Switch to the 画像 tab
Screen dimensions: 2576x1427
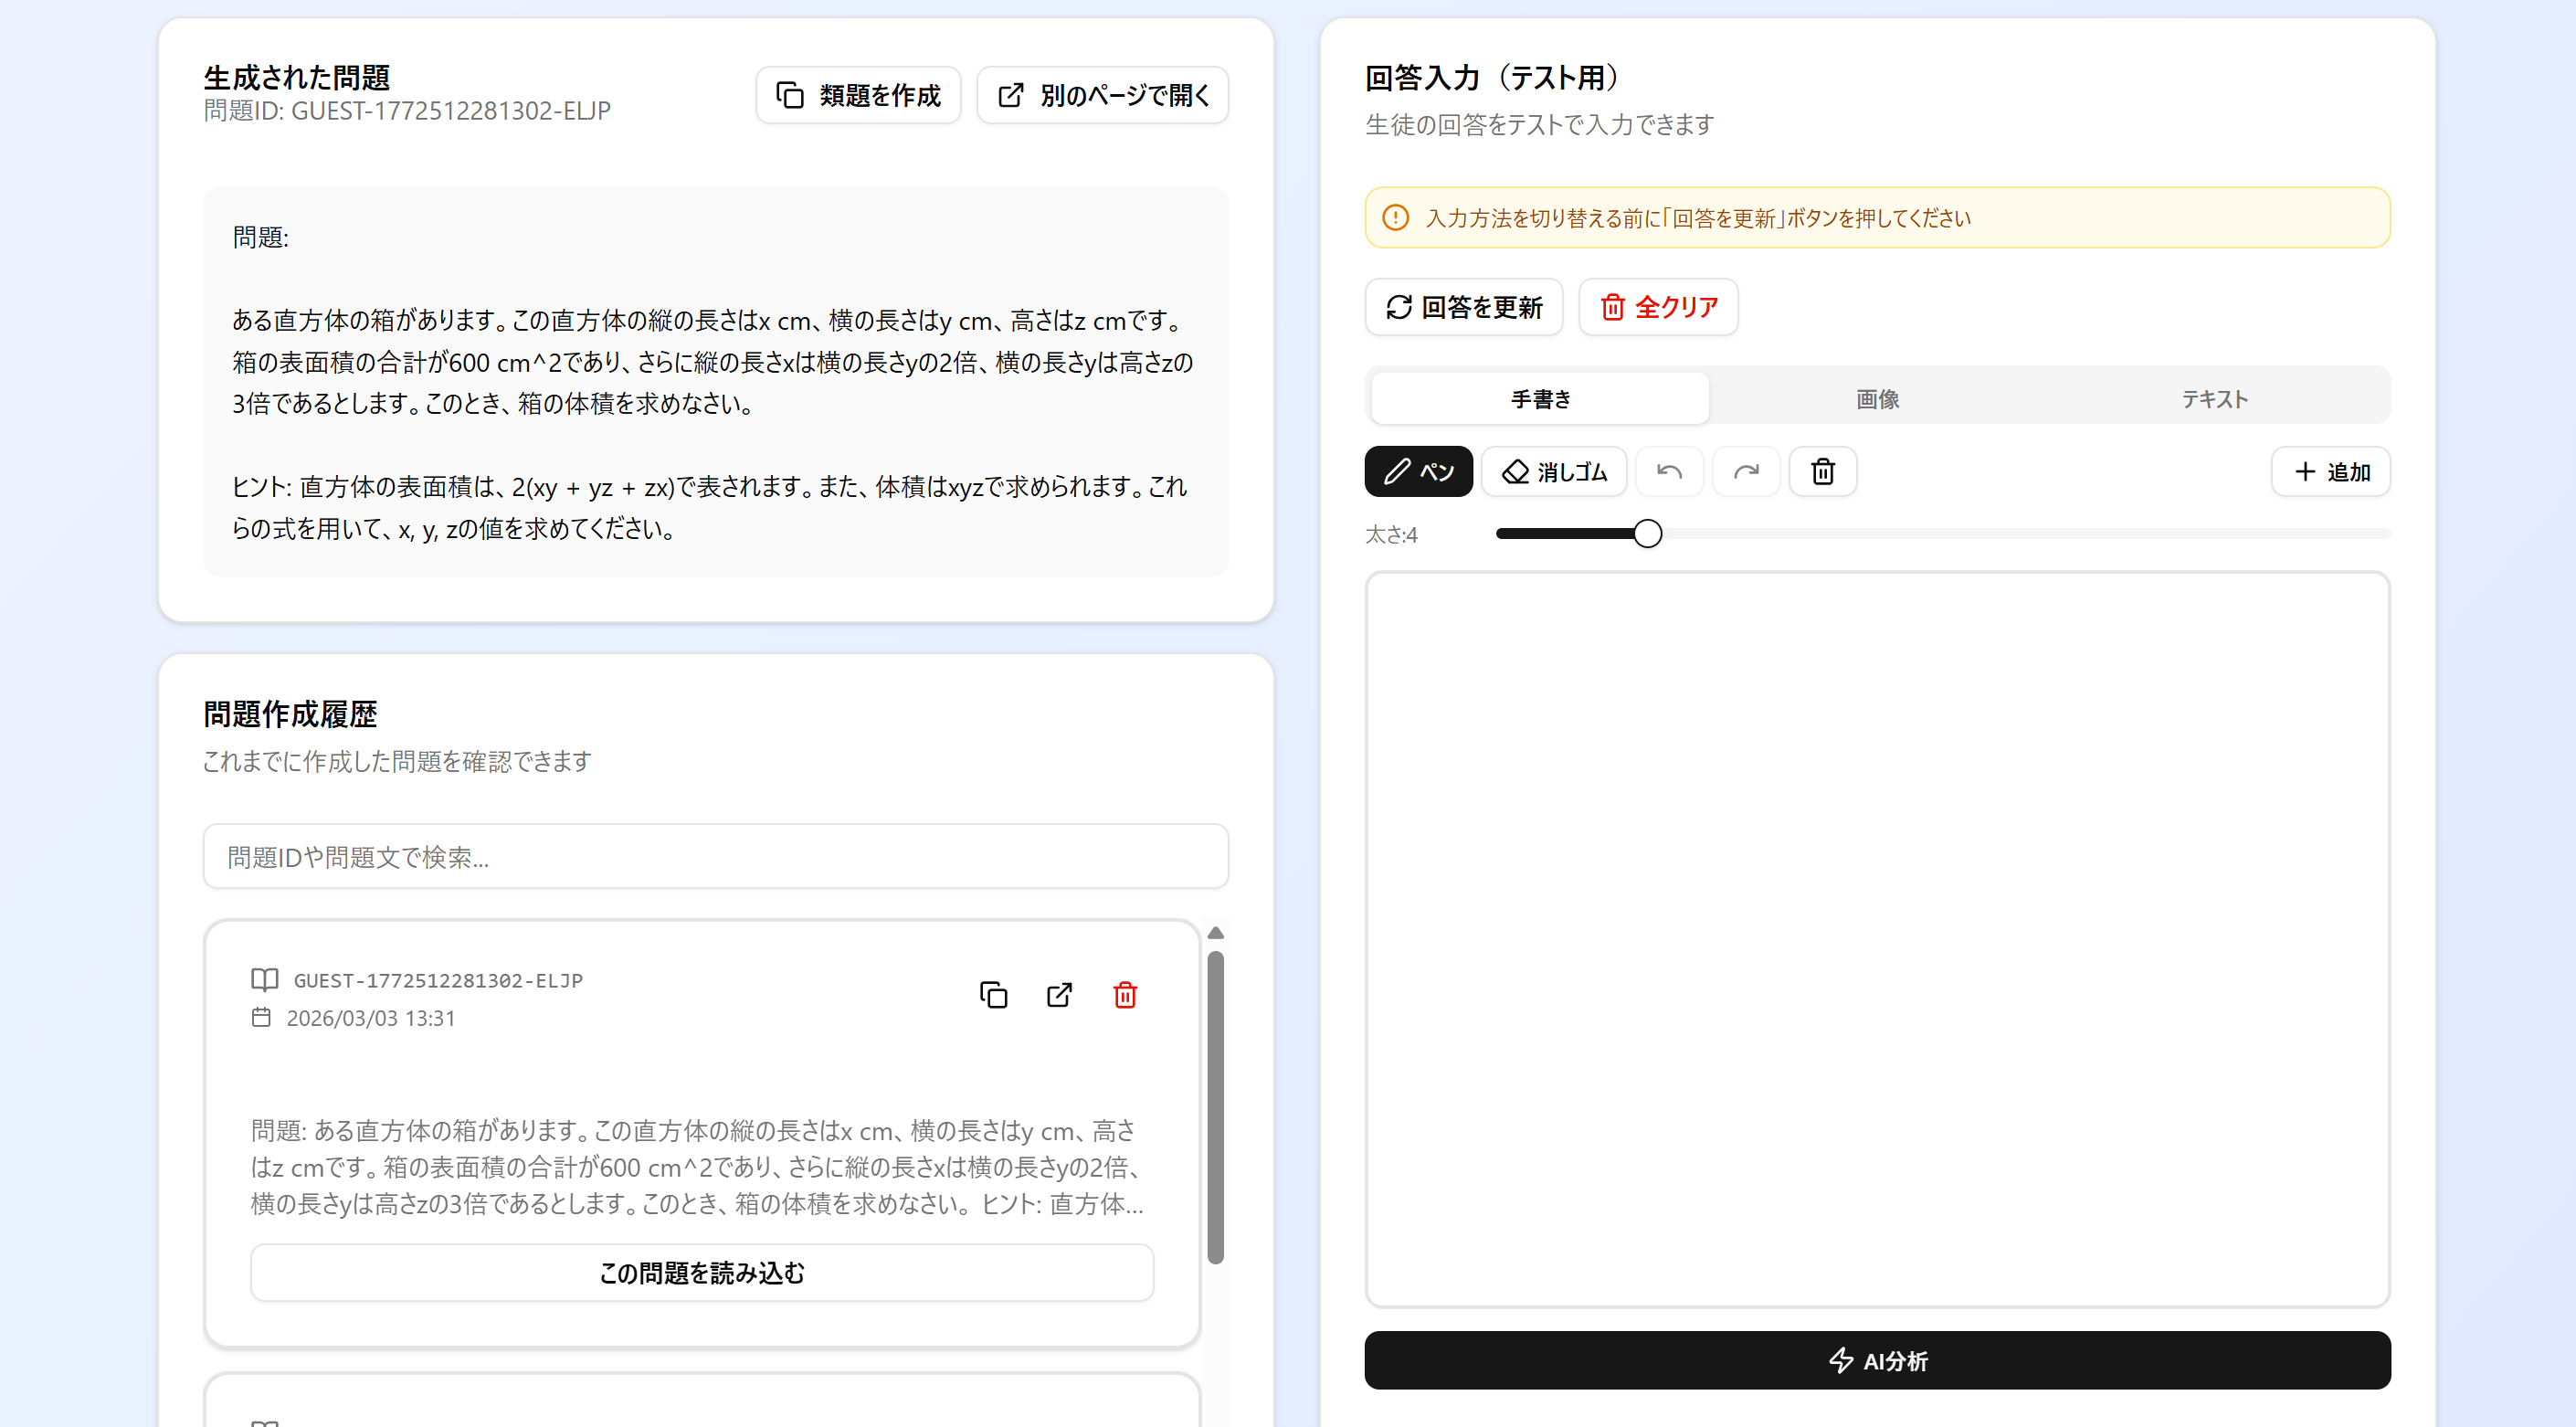[x=1877, y=399]
